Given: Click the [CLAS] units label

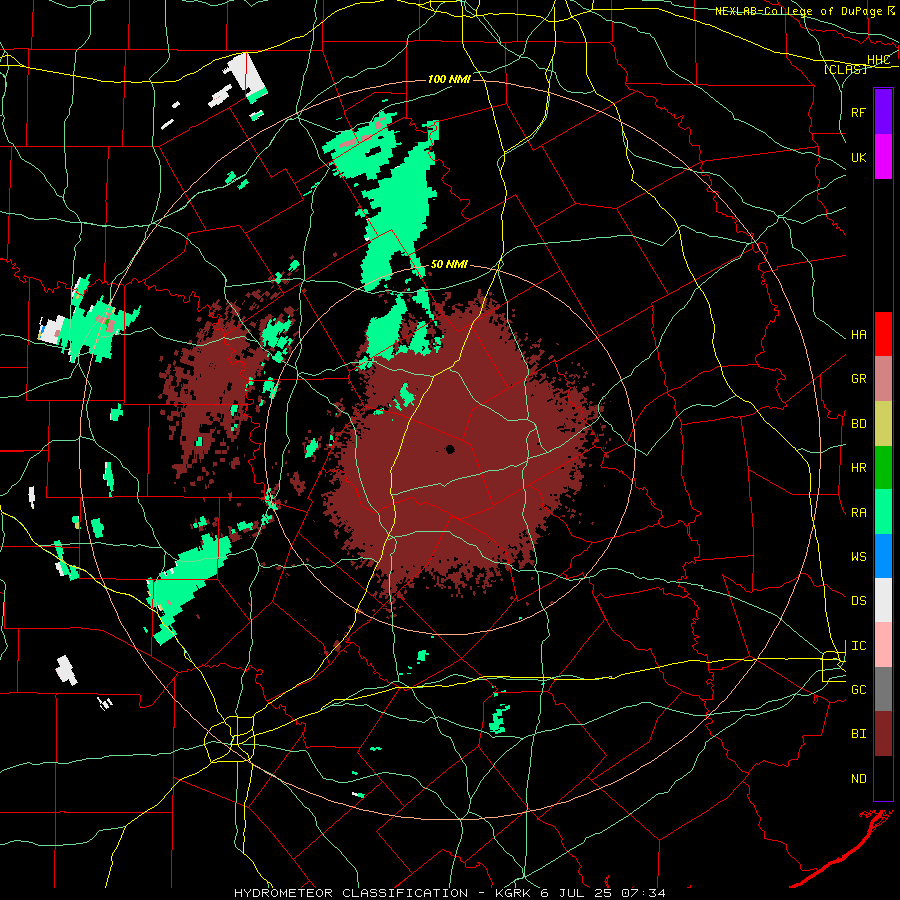Looking at the screenshot, I should tap(845, 69).
